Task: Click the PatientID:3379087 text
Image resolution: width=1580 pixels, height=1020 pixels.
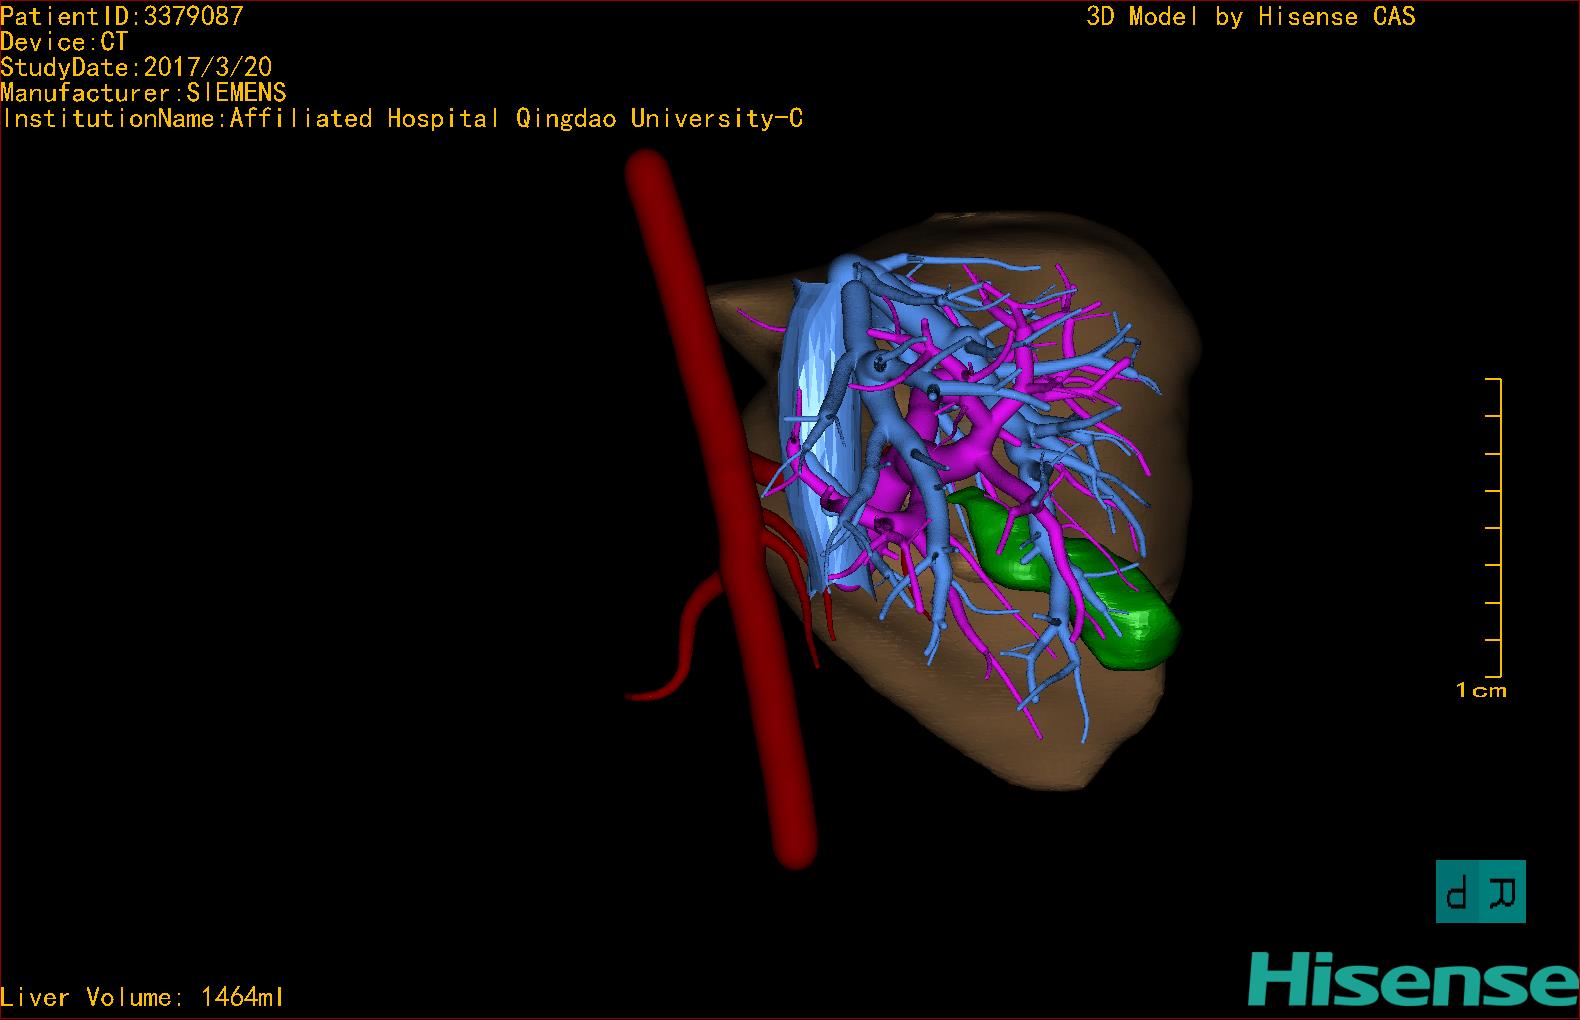Action: click(122, 16)
